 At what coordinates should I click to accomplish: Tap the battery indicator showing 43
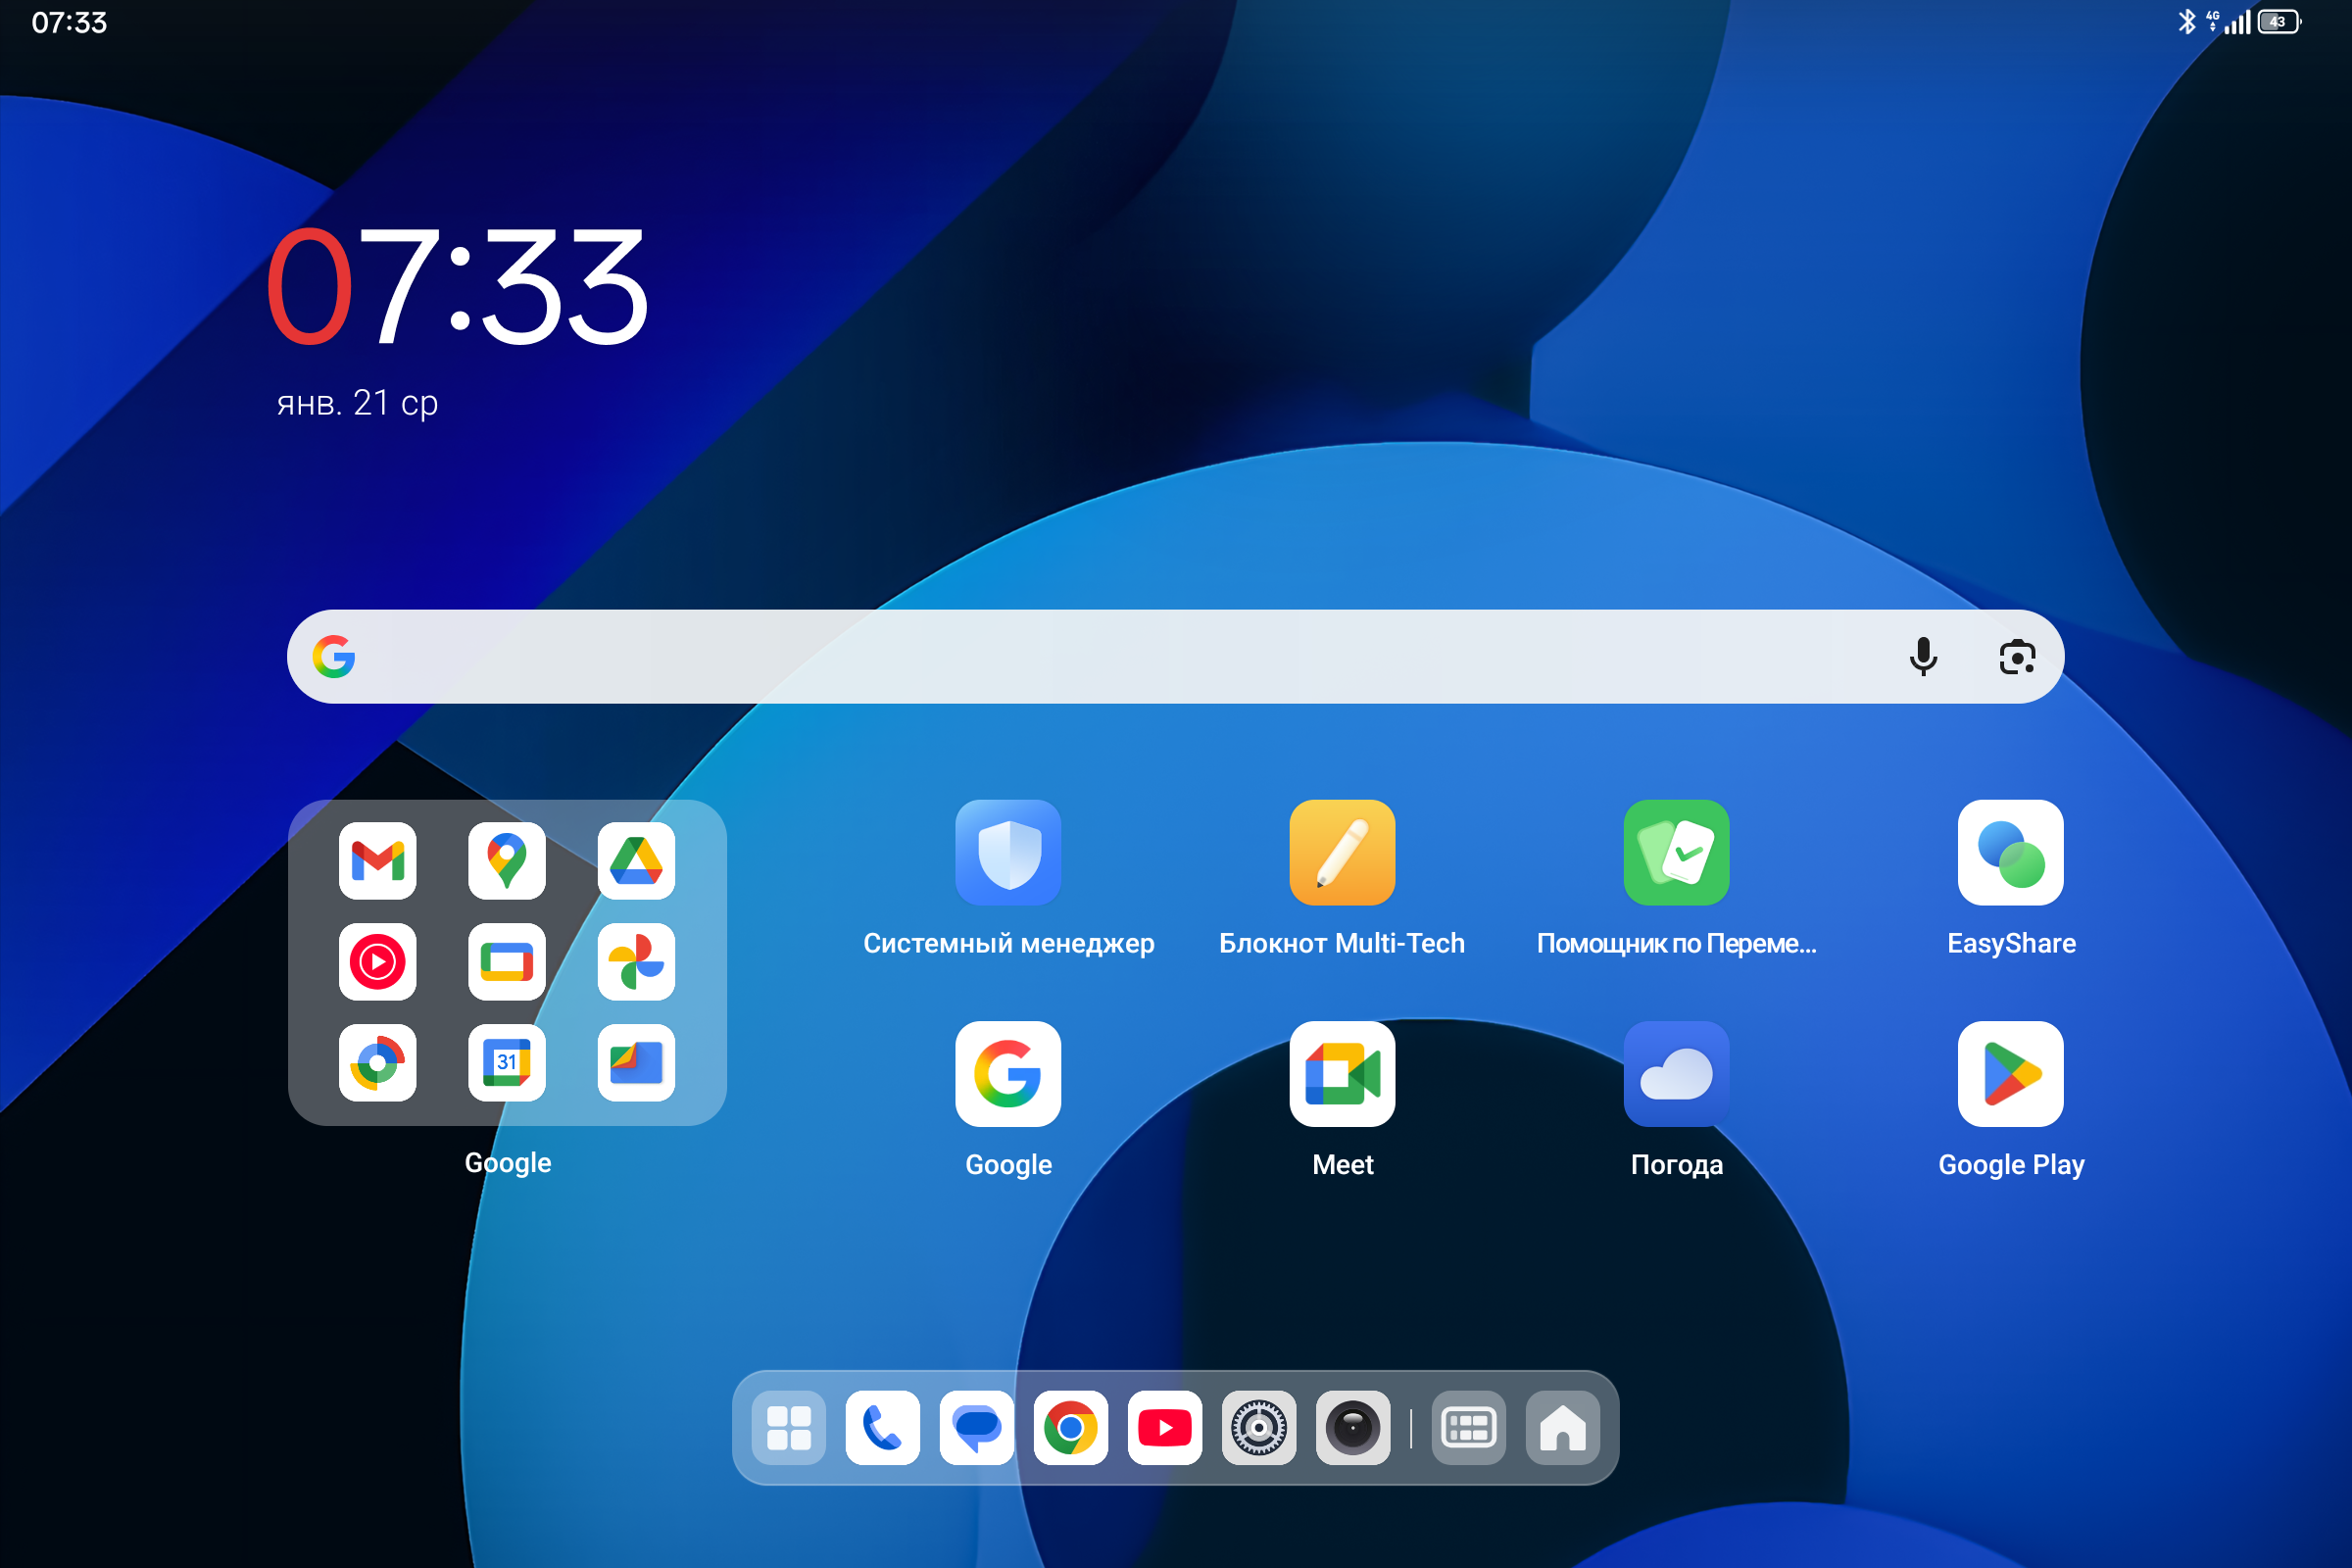click(2279, 21)
